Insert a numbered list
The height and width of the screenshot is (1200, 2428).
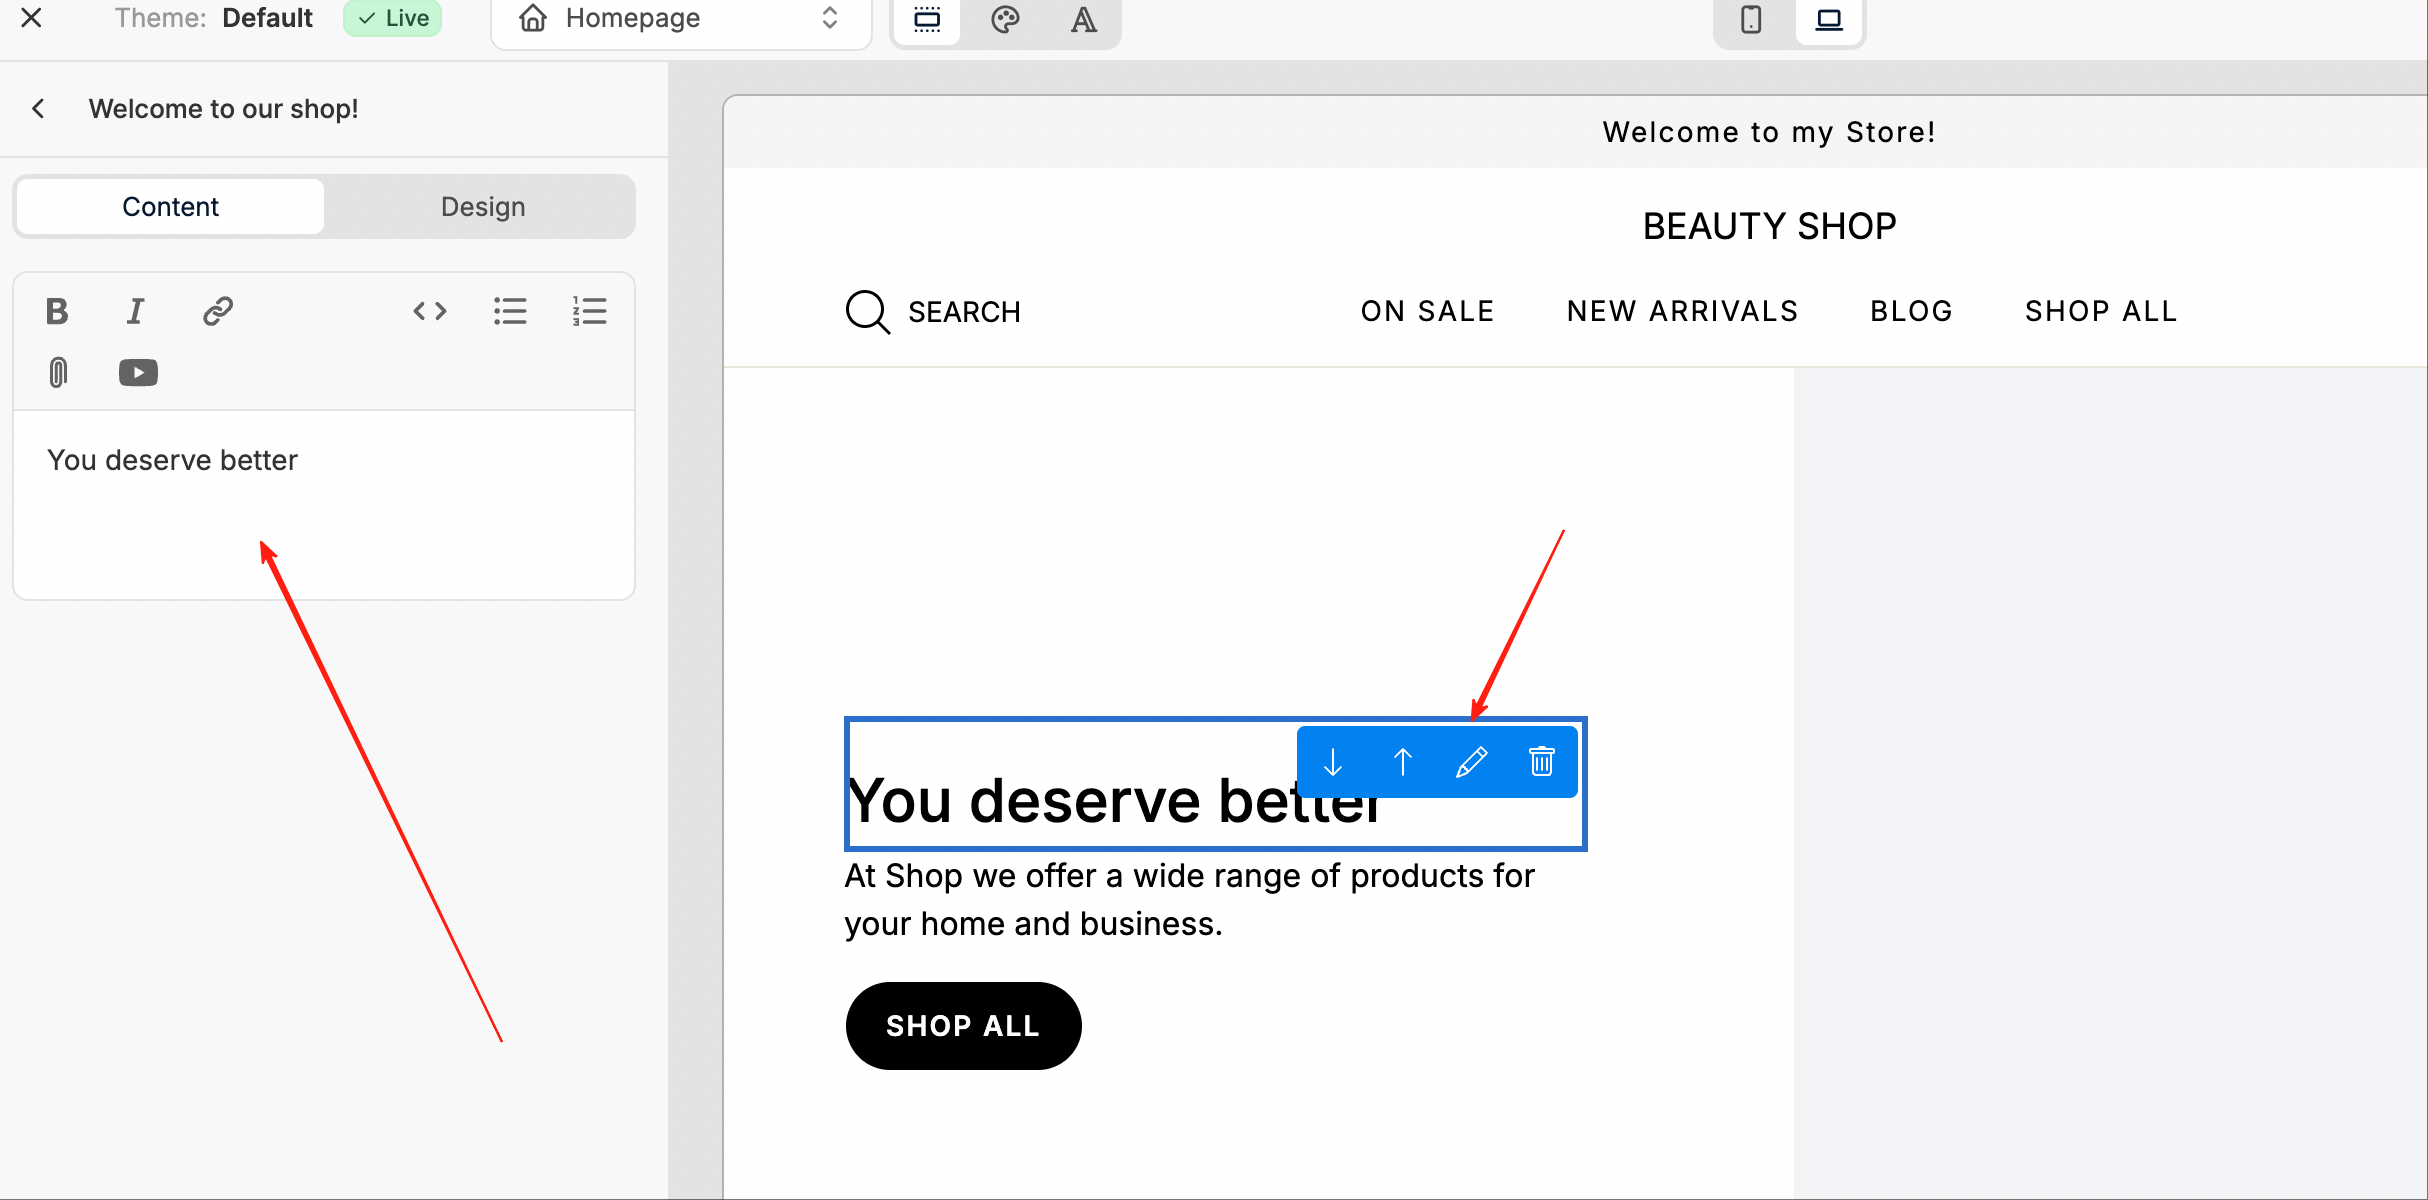click(590, 311)
